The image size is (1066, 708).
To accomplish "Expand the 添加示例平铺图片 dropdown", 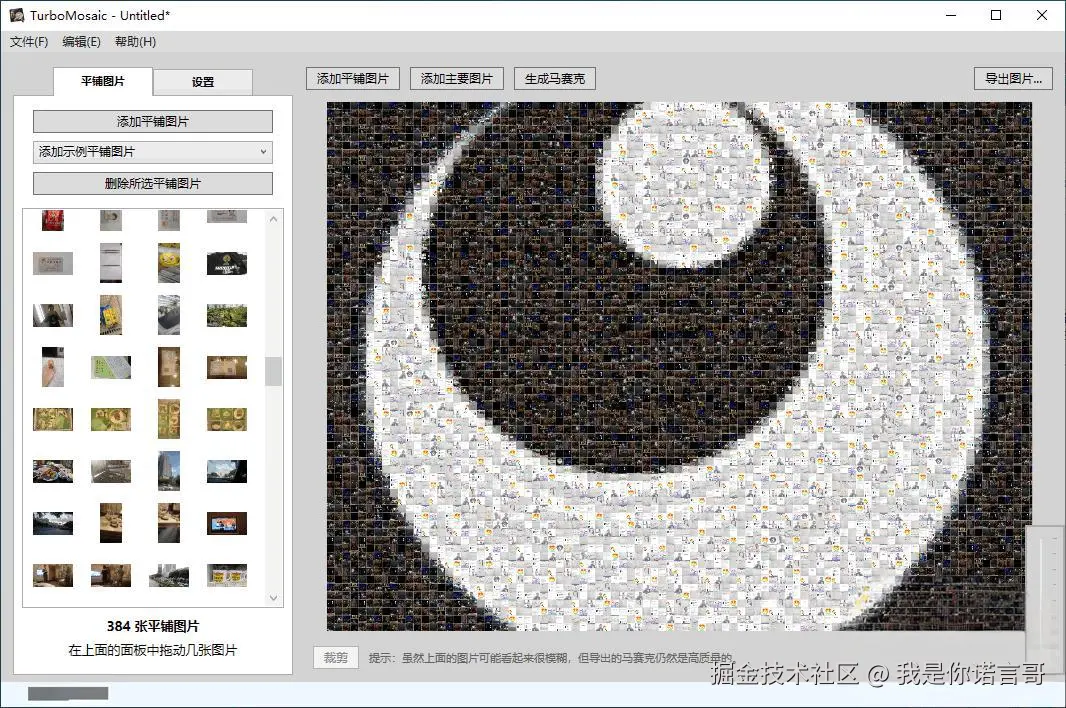I will point(153,152).
